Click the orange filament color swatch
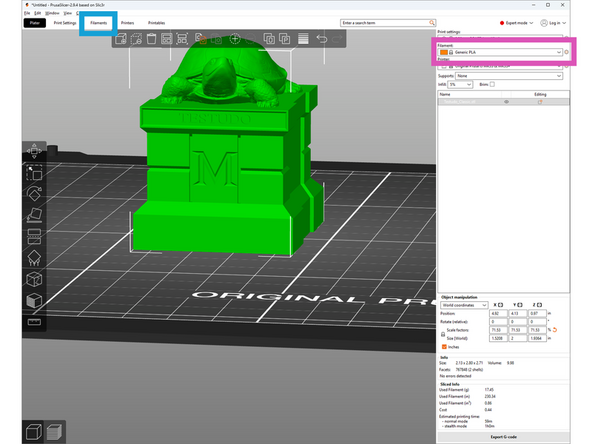This screenshot has width=592, height=444. (444, 52)
